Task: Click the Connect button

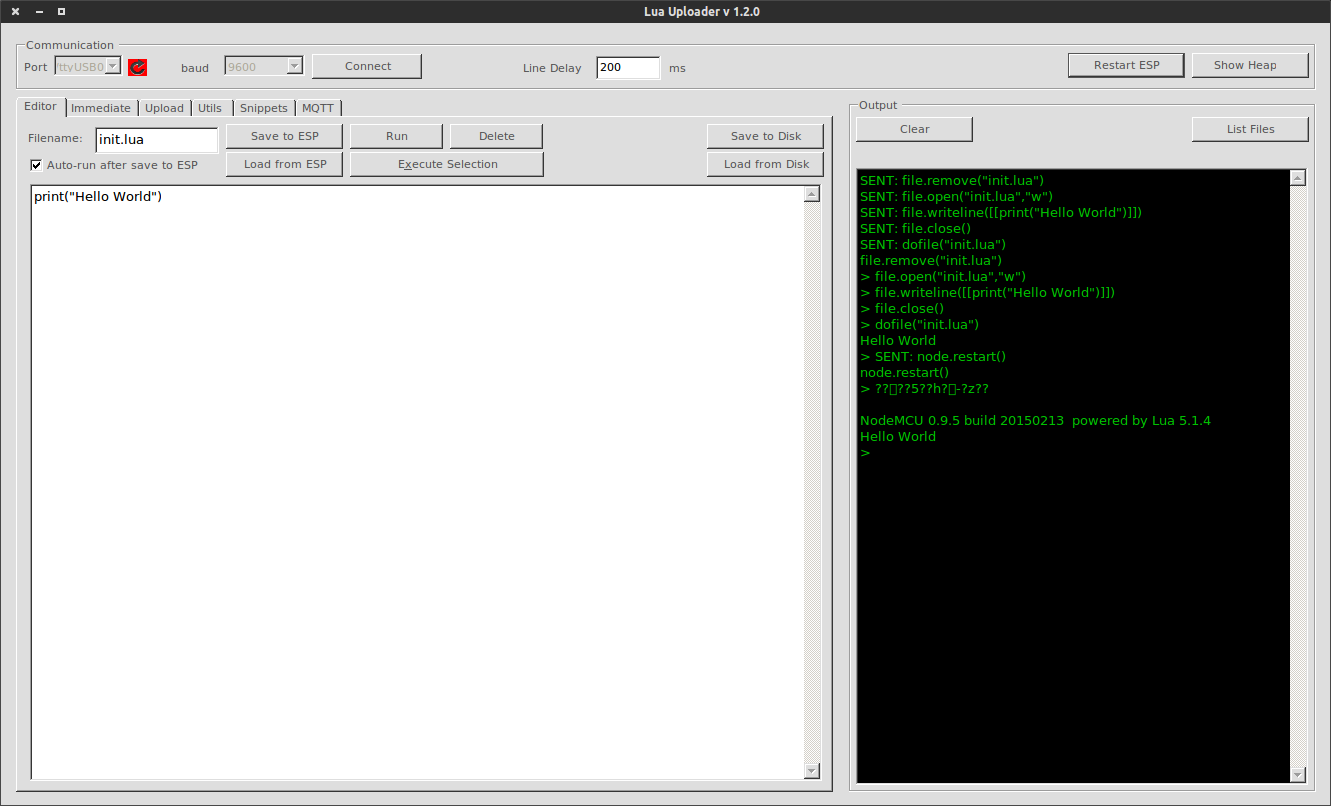Action: [367, 66]
